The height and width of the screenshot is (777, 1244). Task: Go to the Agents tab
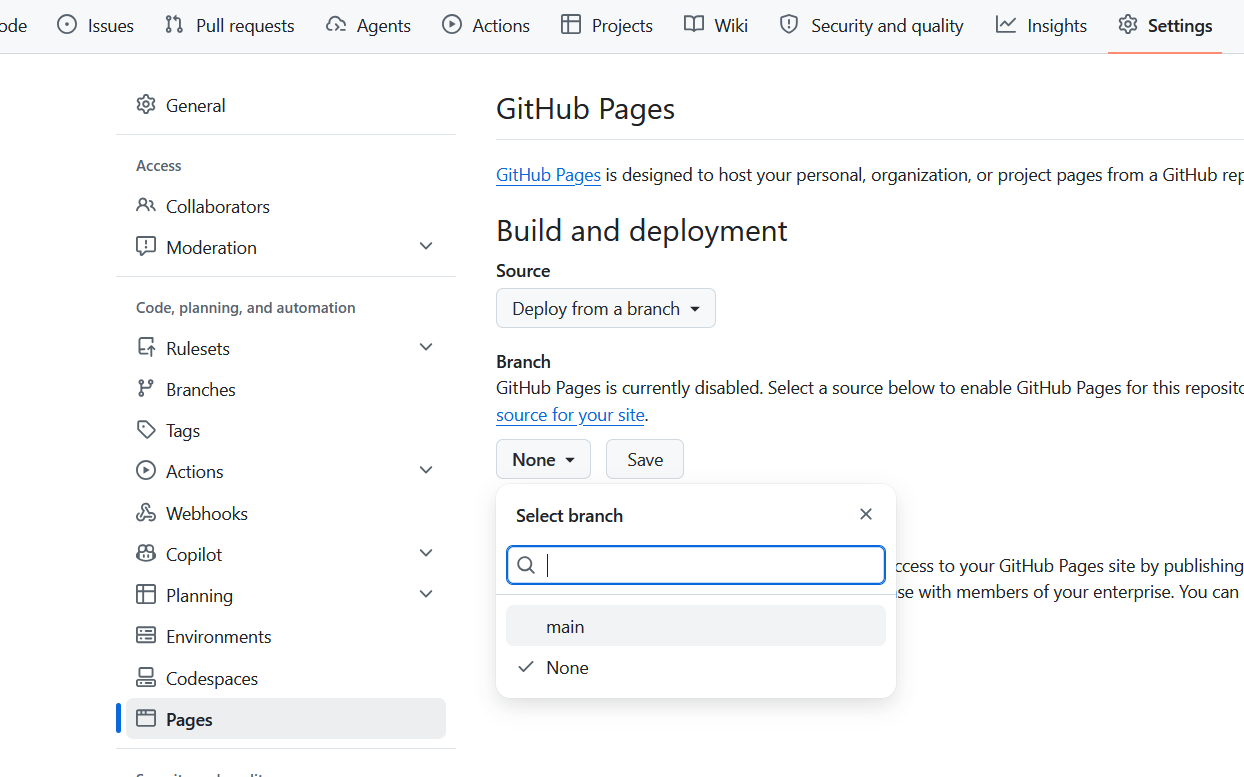pos(369,26)
